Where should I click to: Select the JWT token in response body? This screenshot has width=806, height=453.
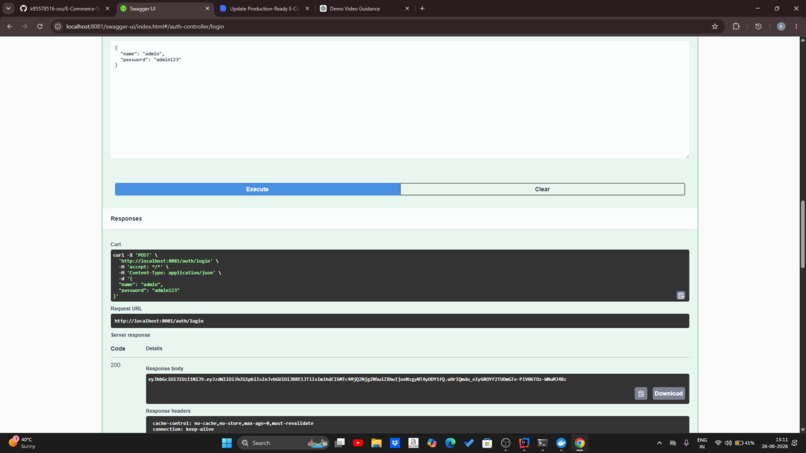[357, 379]
